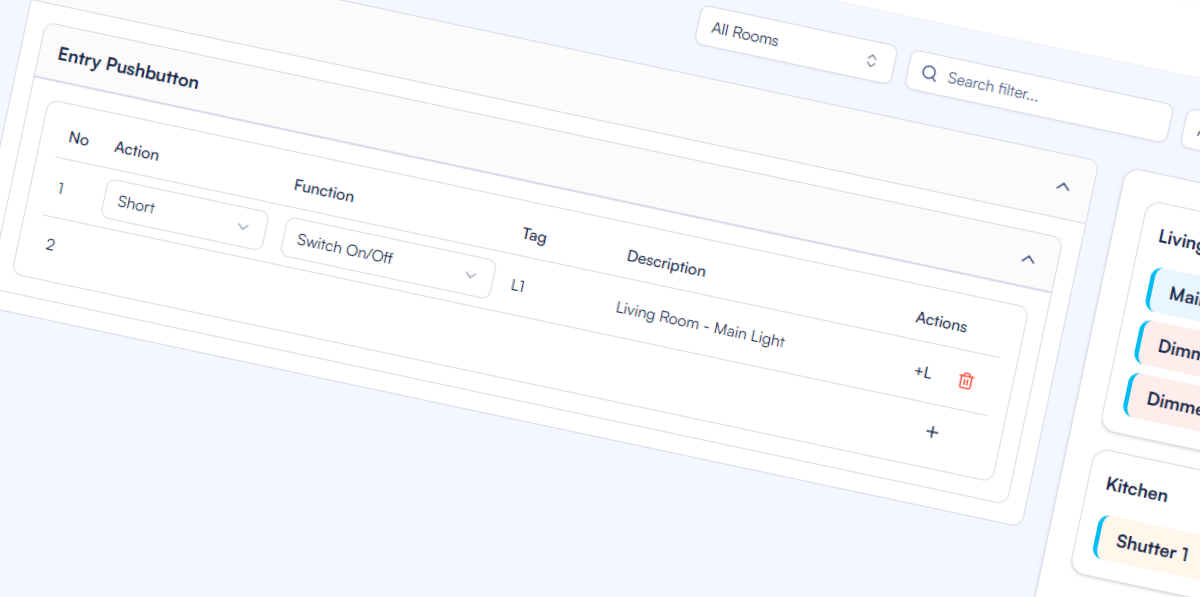Open the Switch On/Off function dropdown

point(386,260)
